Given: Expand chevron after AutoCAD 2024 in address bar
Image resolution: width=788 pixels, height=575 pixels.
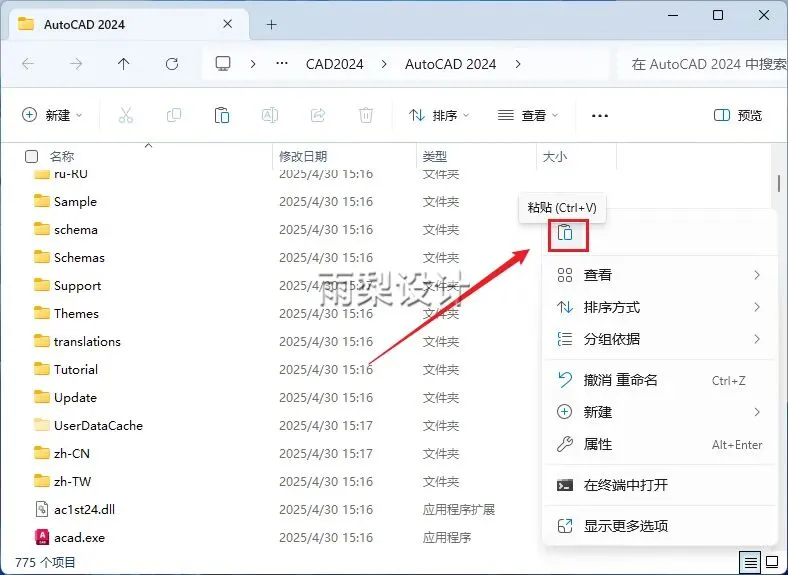Looking at the screenshot, I should 518,64.
